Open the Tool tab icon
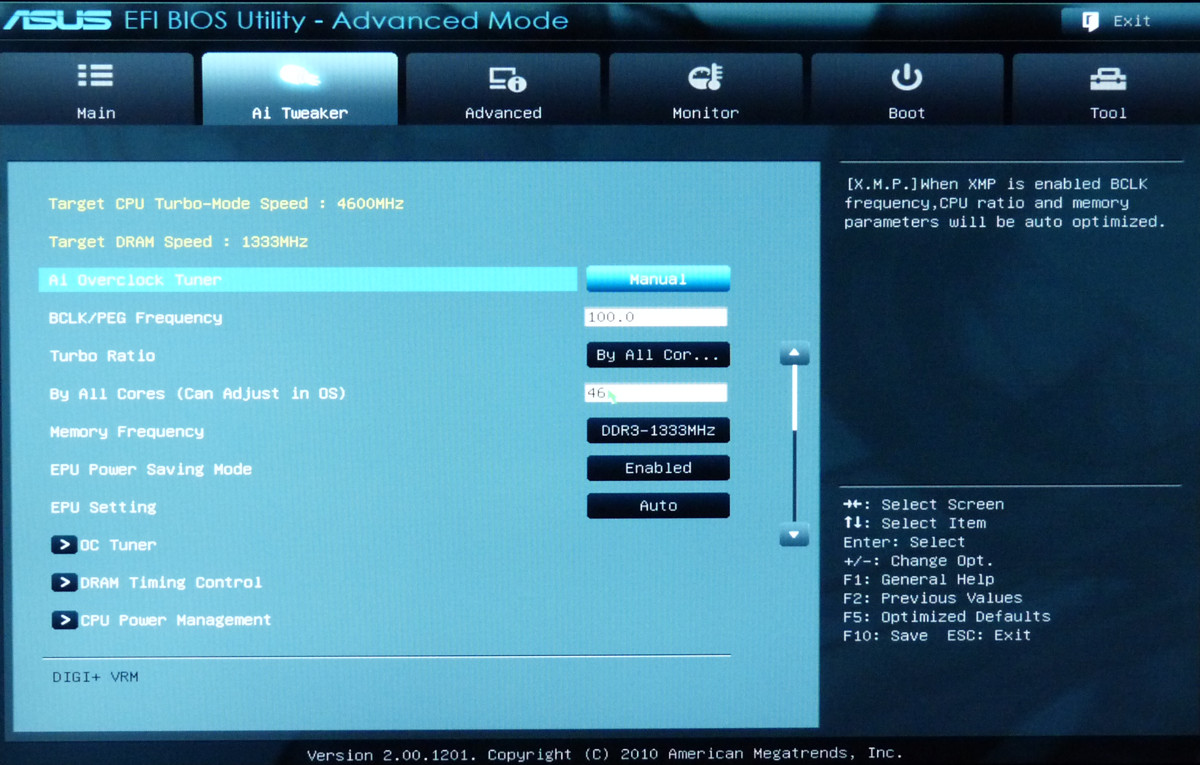 (x=1107, y=78)
